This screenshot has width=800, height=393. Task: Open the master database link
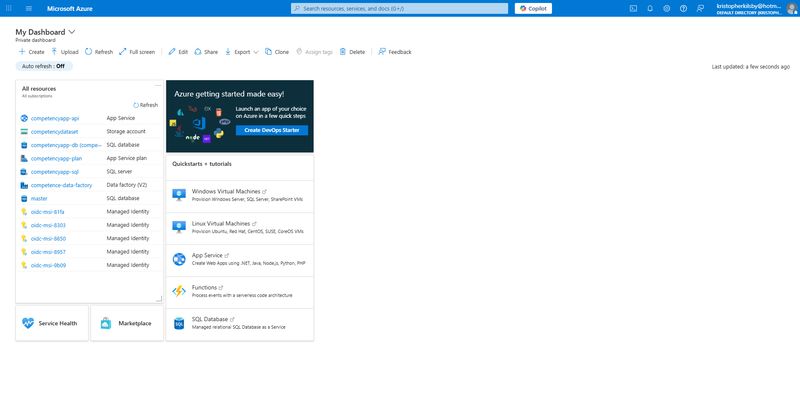coord(39,199)
